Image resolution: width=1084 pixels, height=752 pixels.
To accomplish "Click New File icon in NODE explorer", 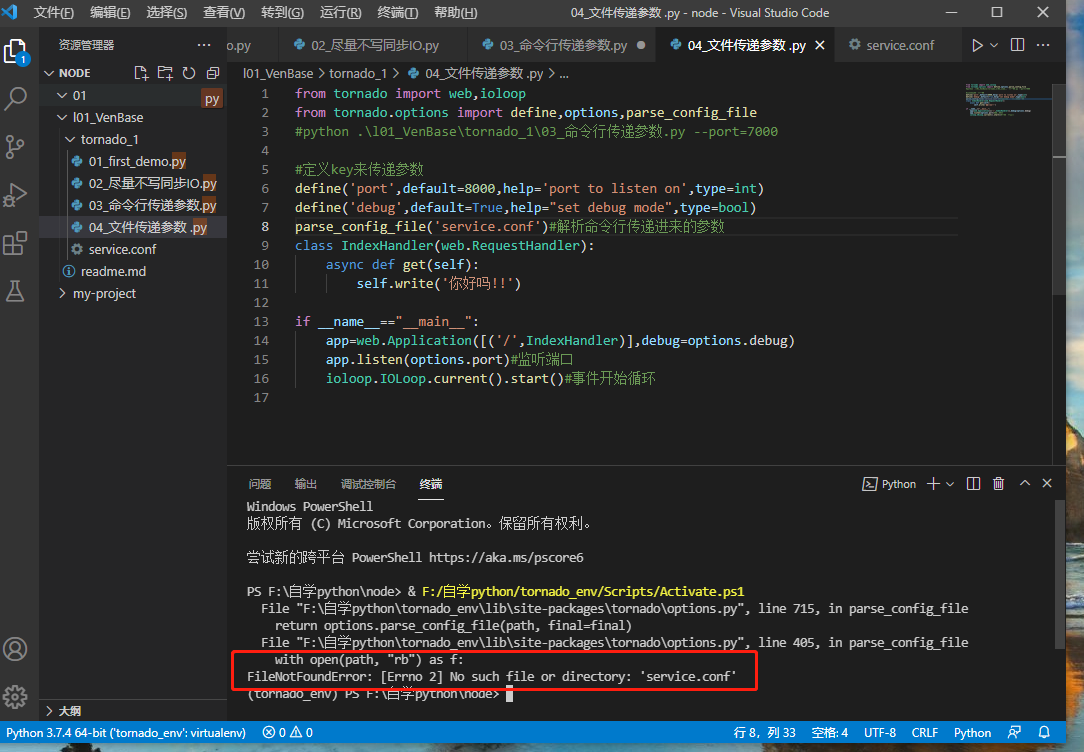I will click(141, 73).
